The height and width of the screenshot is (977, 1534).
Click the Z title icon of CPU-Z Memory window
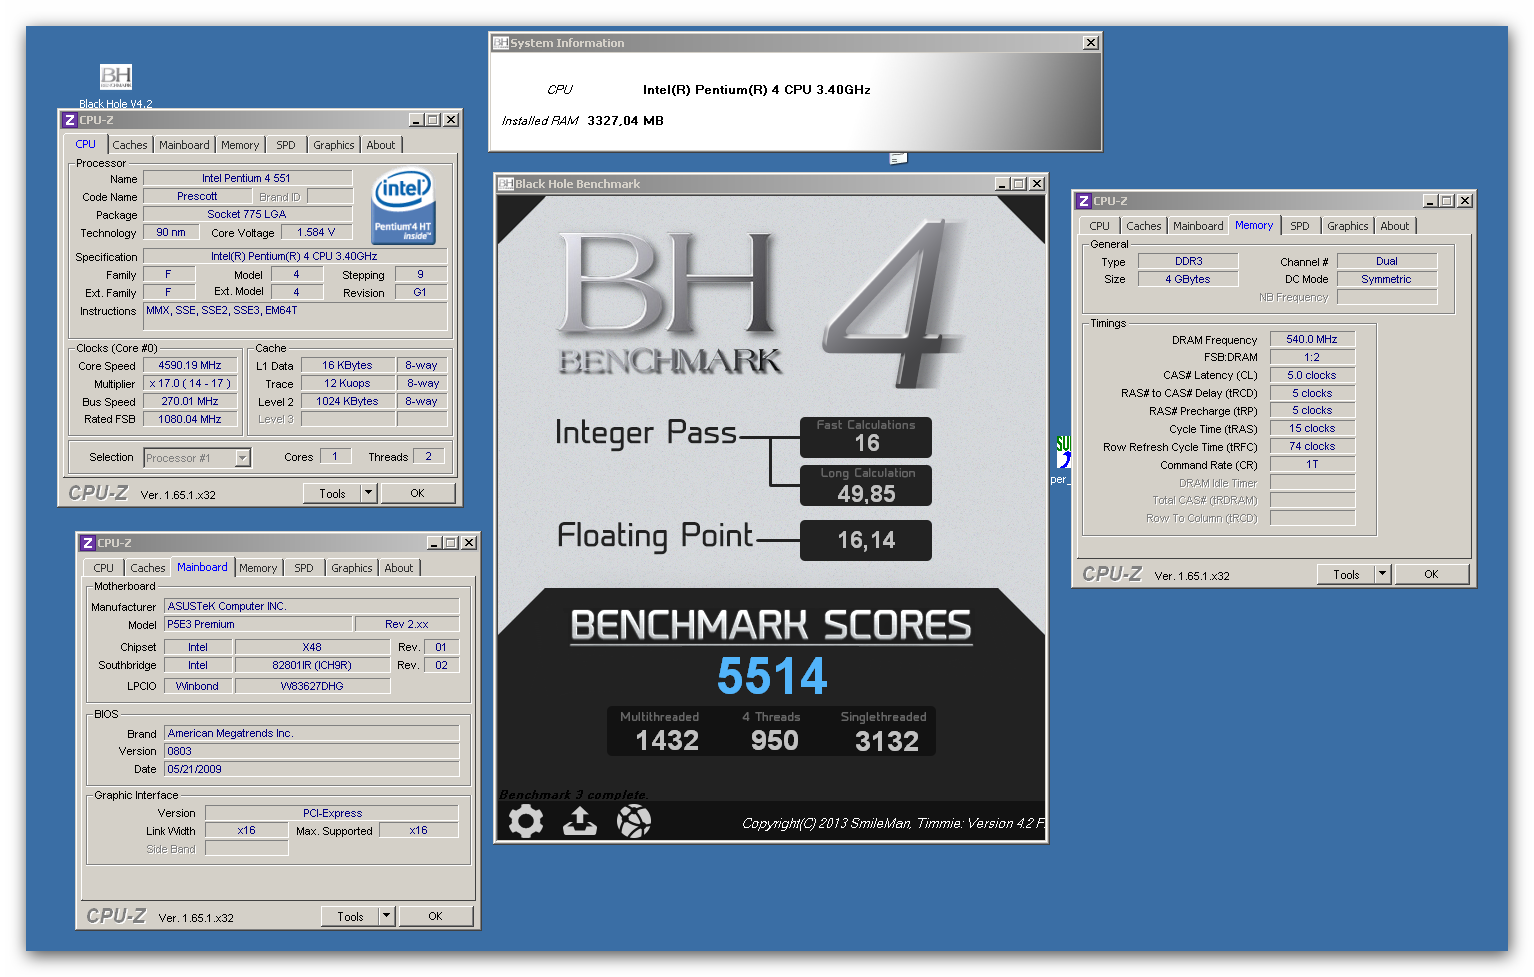pos(1083,201)
